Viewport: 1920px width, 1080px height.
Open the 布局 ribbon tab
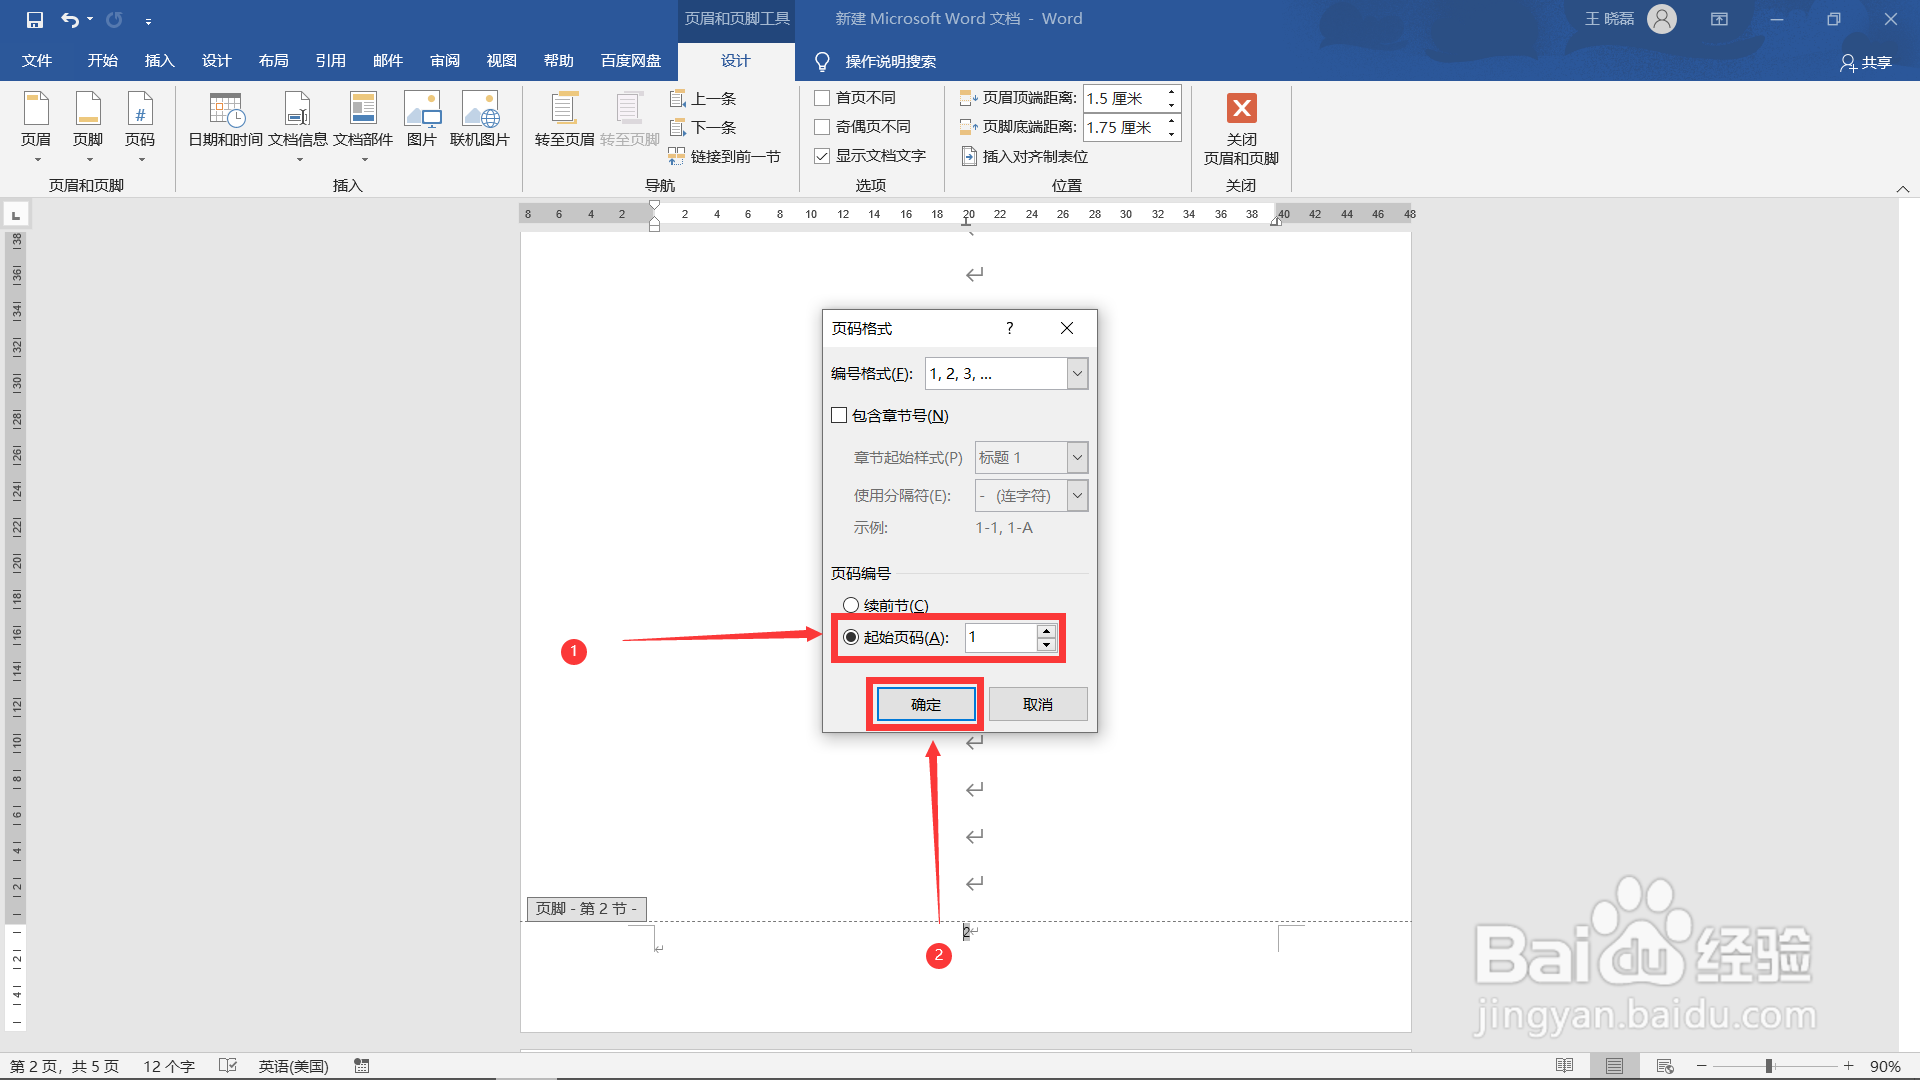[273, 61]
